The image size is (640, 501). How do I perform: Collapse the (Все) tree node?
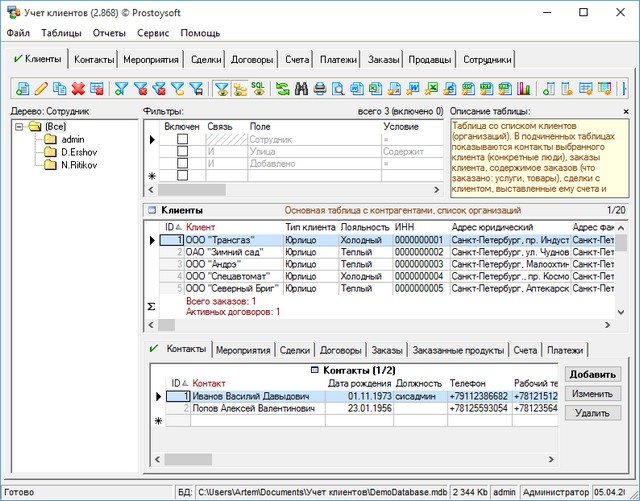pyautogui.click(x=20, y=127)
